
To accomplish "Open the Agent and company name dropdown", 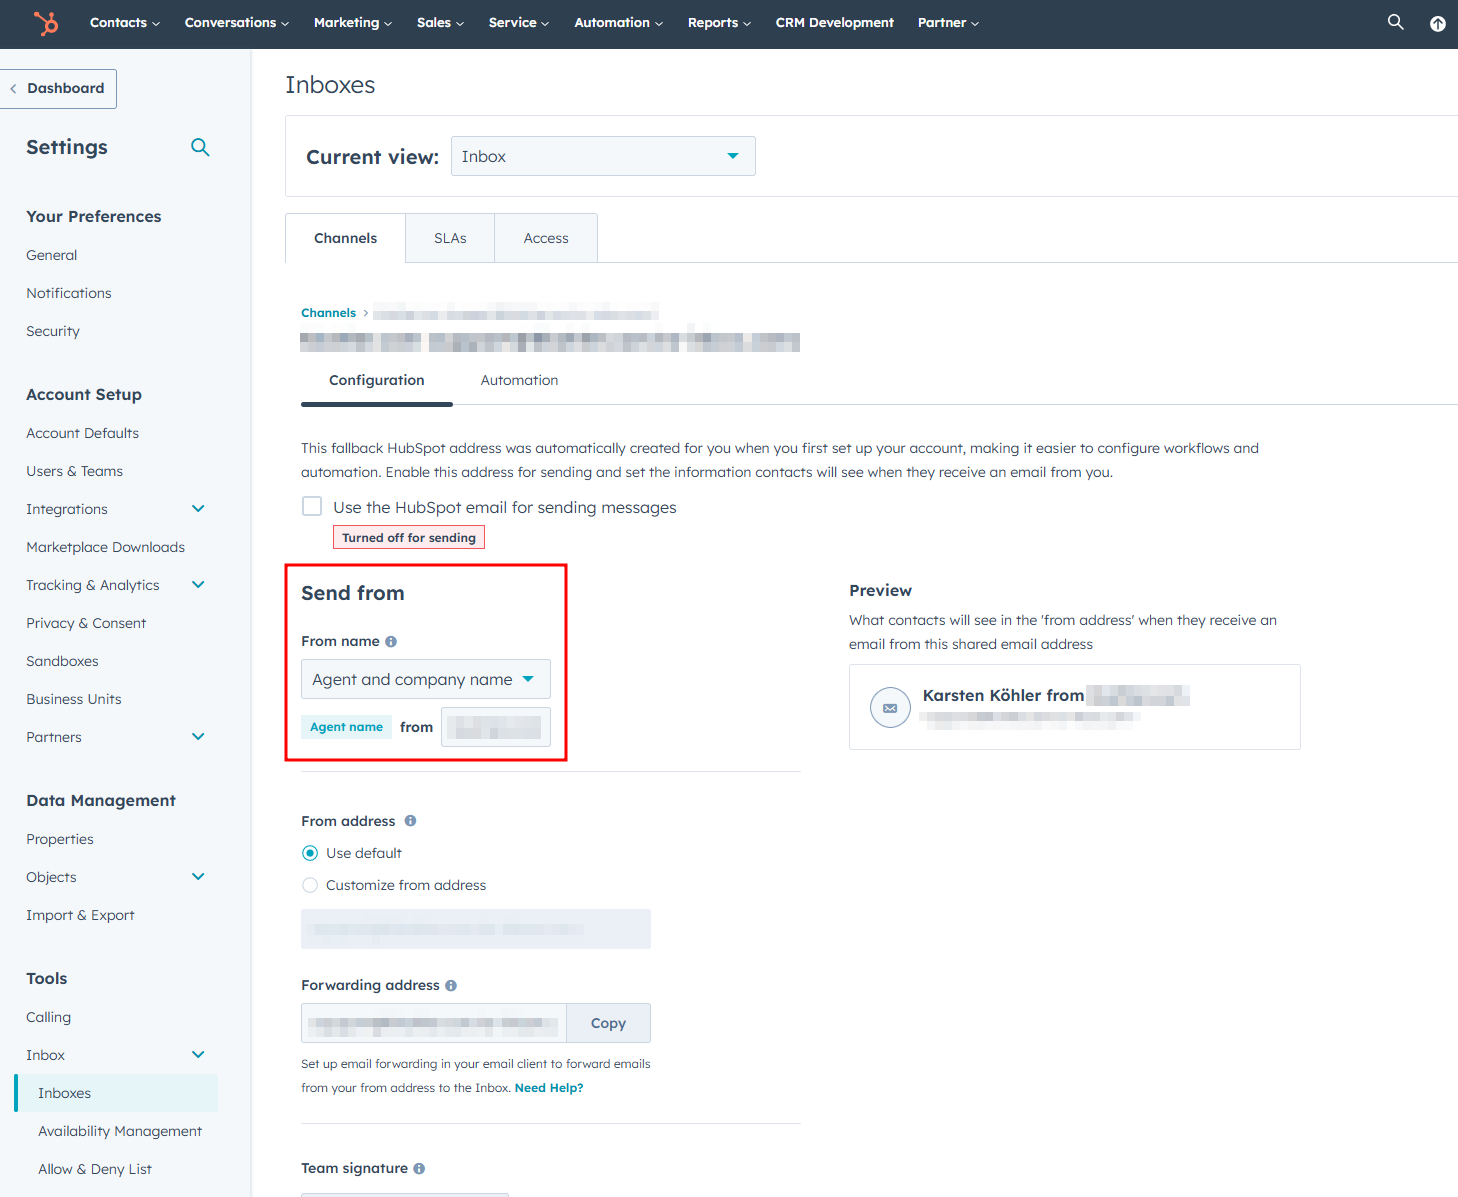I will (x=425, y=679).
